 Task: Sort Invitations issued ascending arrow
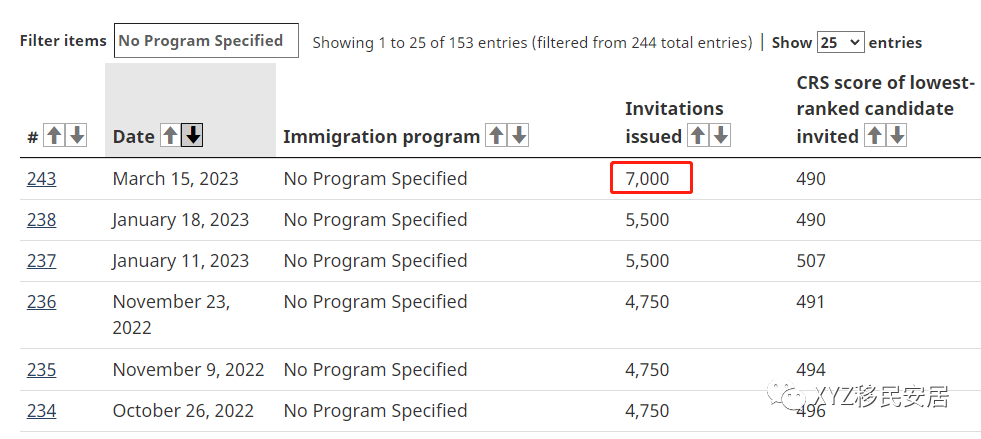coord(698,136)
